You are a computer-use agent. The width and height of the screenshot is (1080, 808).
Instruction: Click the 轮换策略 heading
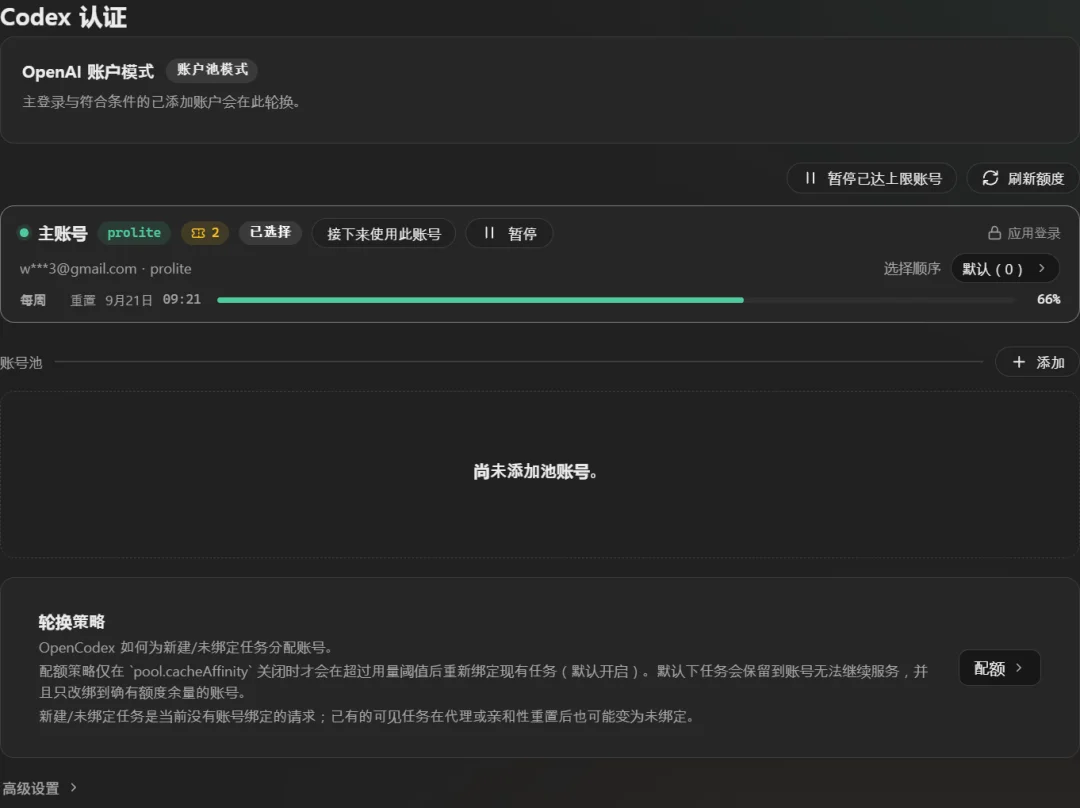72,622
